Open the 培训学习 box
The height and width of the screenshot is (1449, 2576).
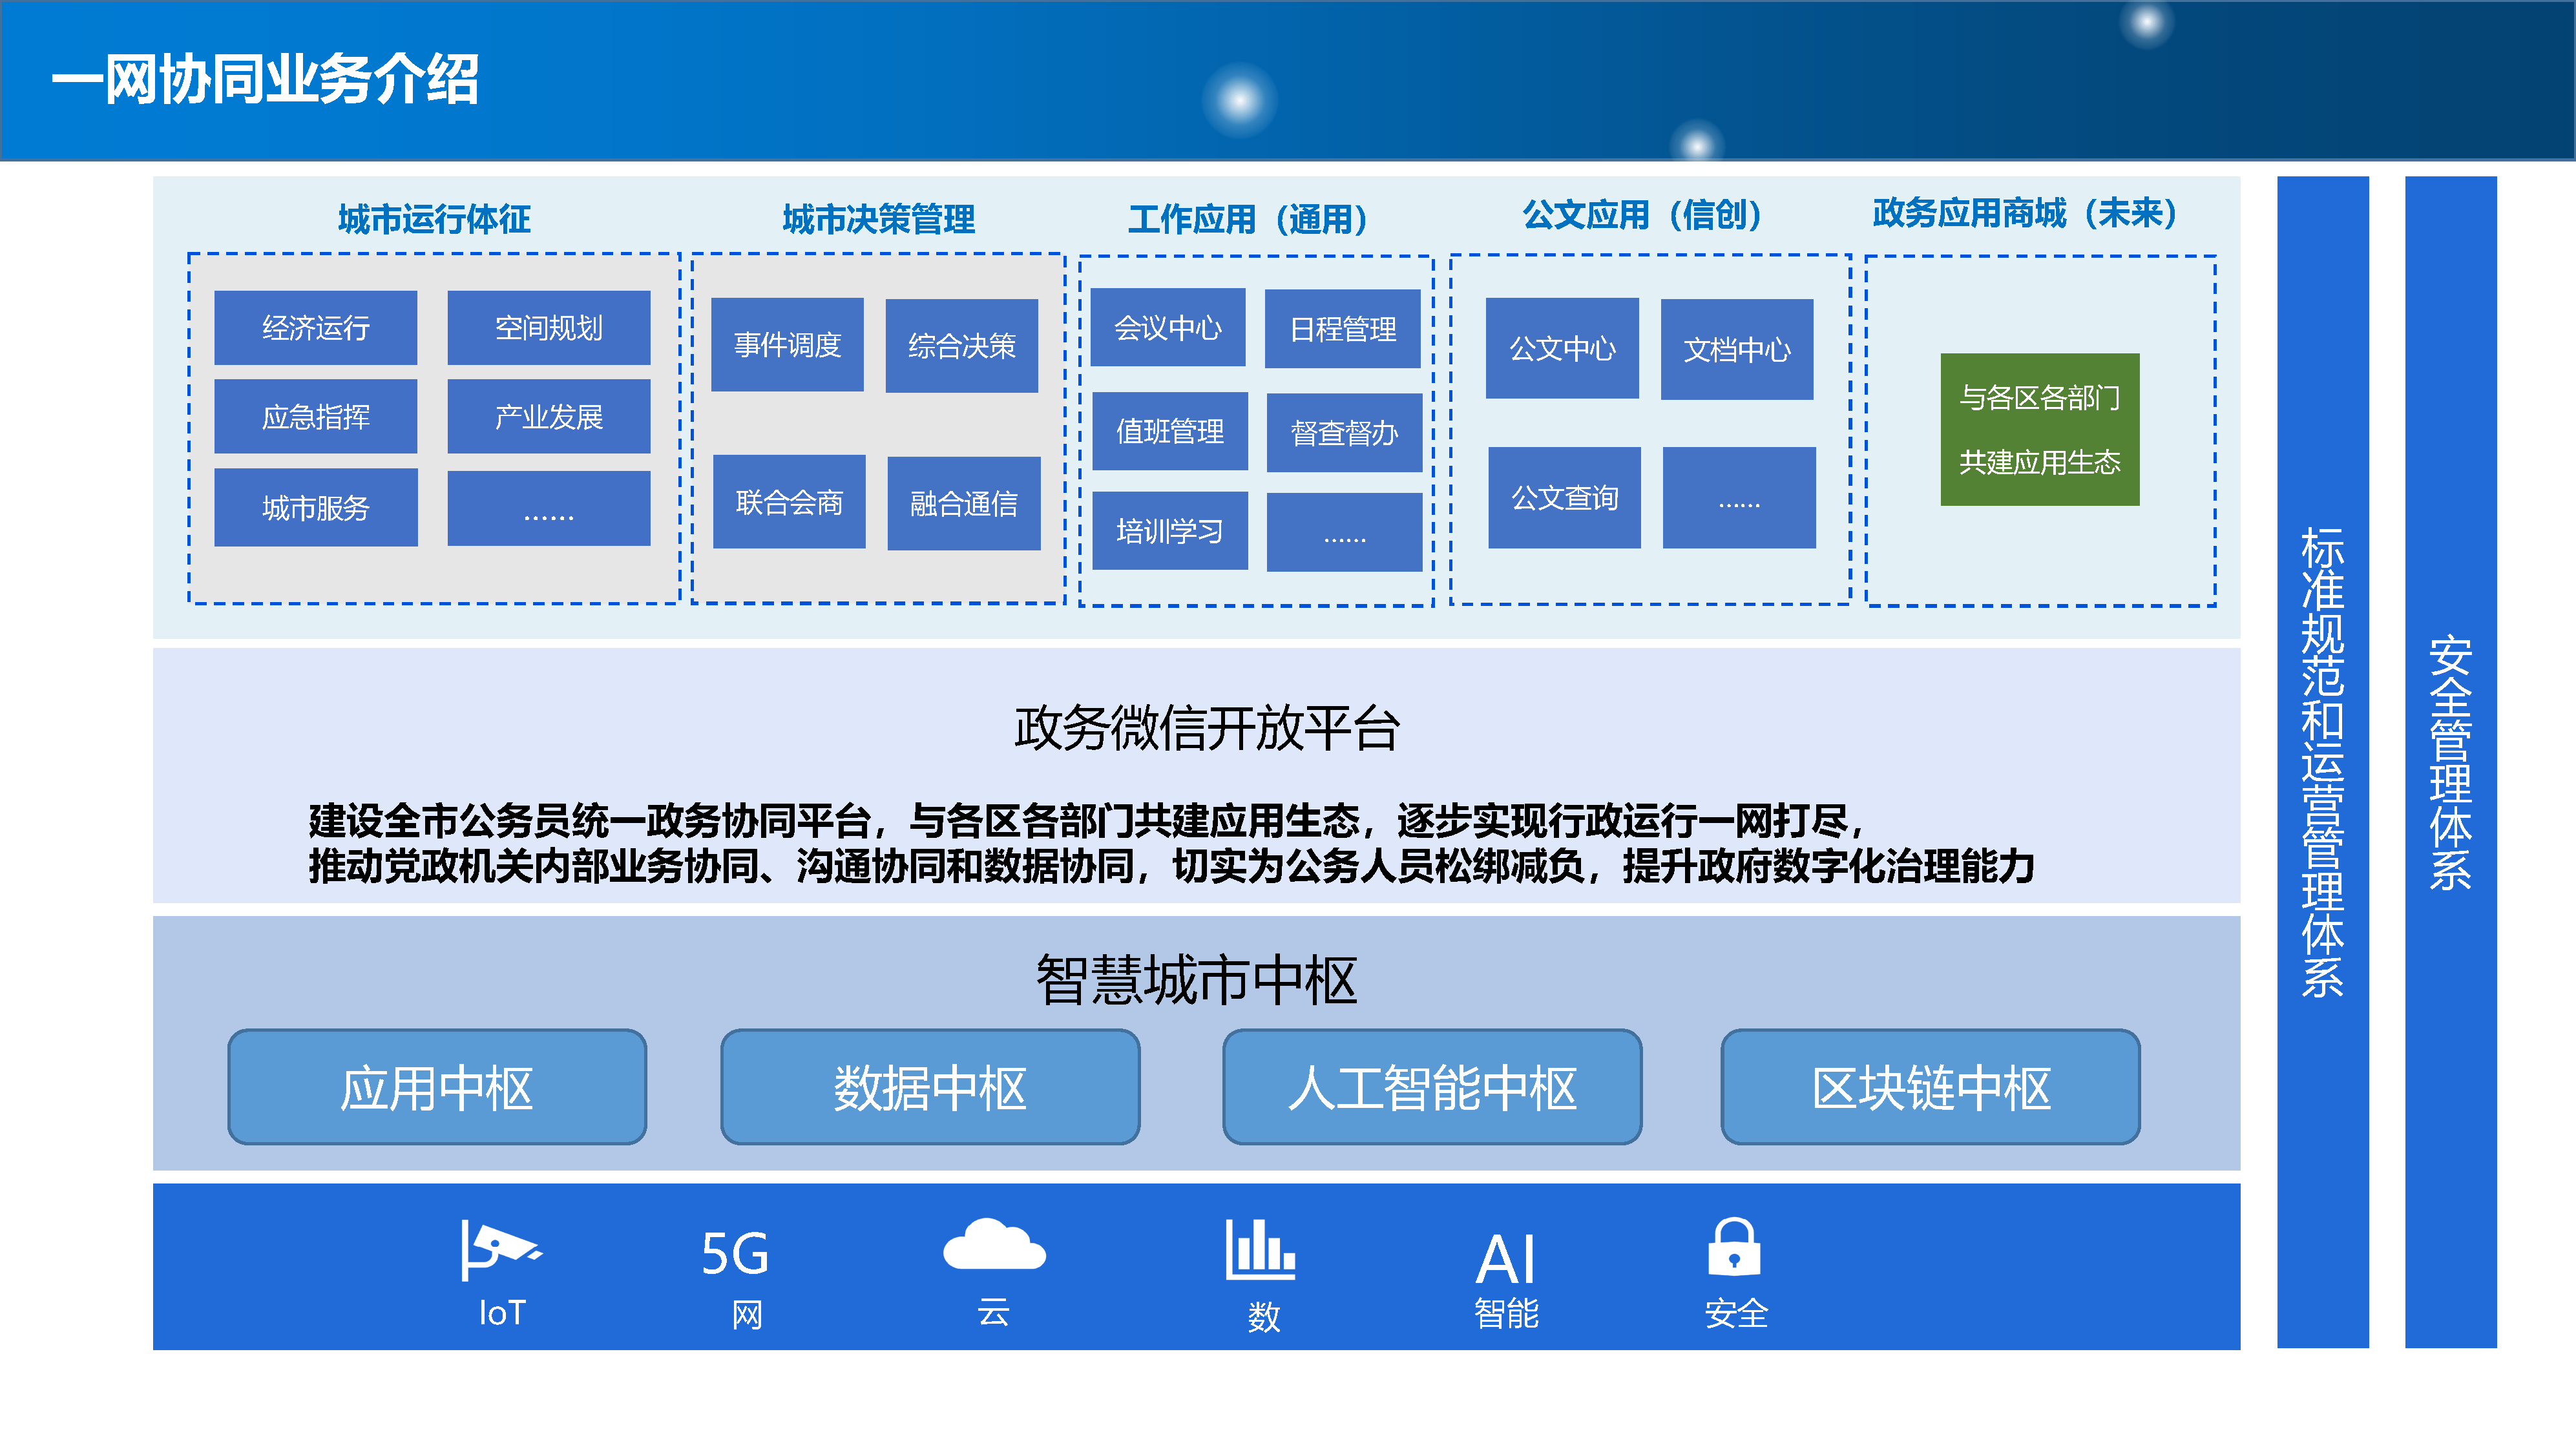point(1170,531)
